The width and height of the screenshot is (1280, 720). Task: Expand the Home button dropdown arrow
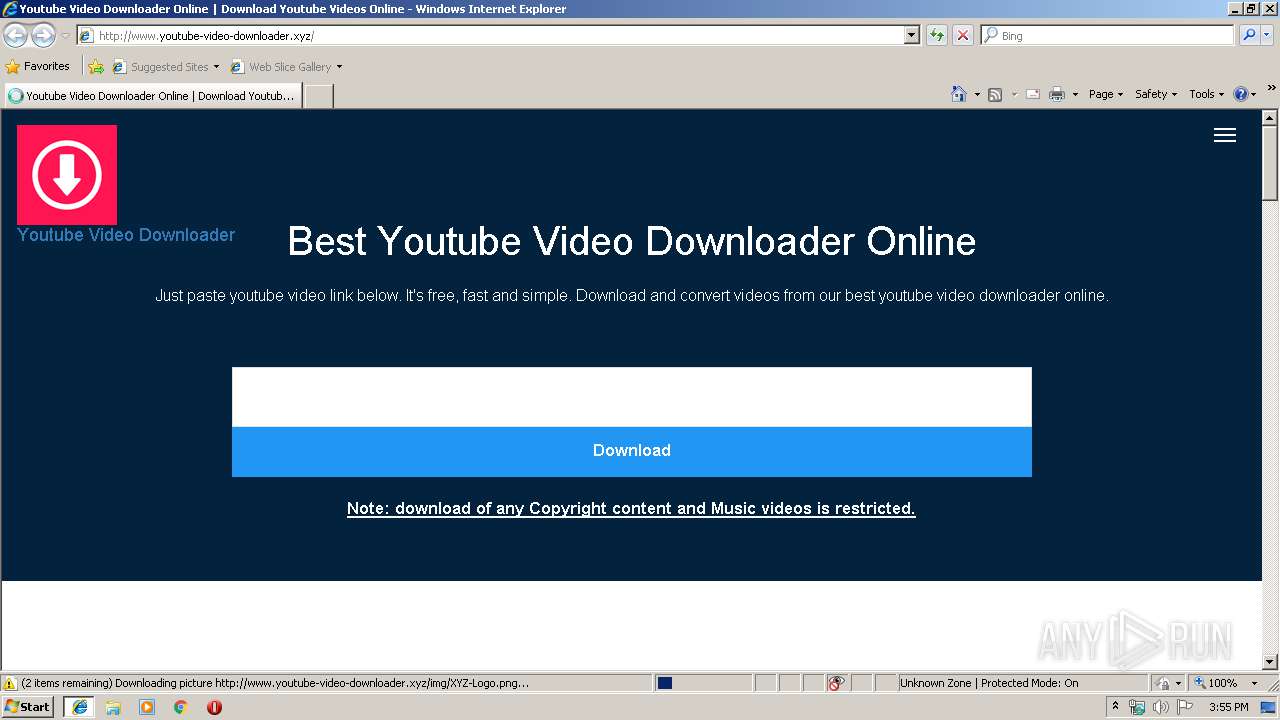977,94
